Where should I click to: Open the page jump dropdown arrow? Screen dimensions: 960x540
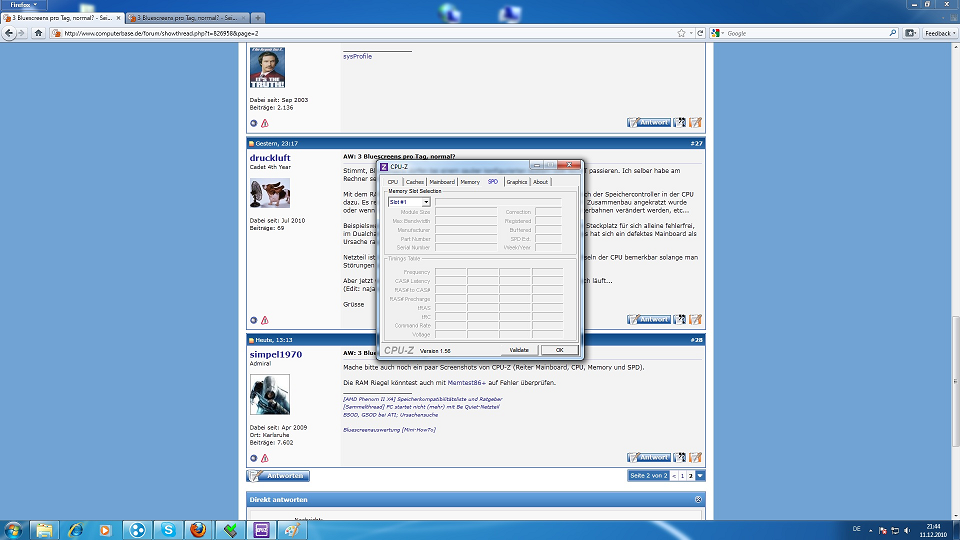(x=700, y=476)
